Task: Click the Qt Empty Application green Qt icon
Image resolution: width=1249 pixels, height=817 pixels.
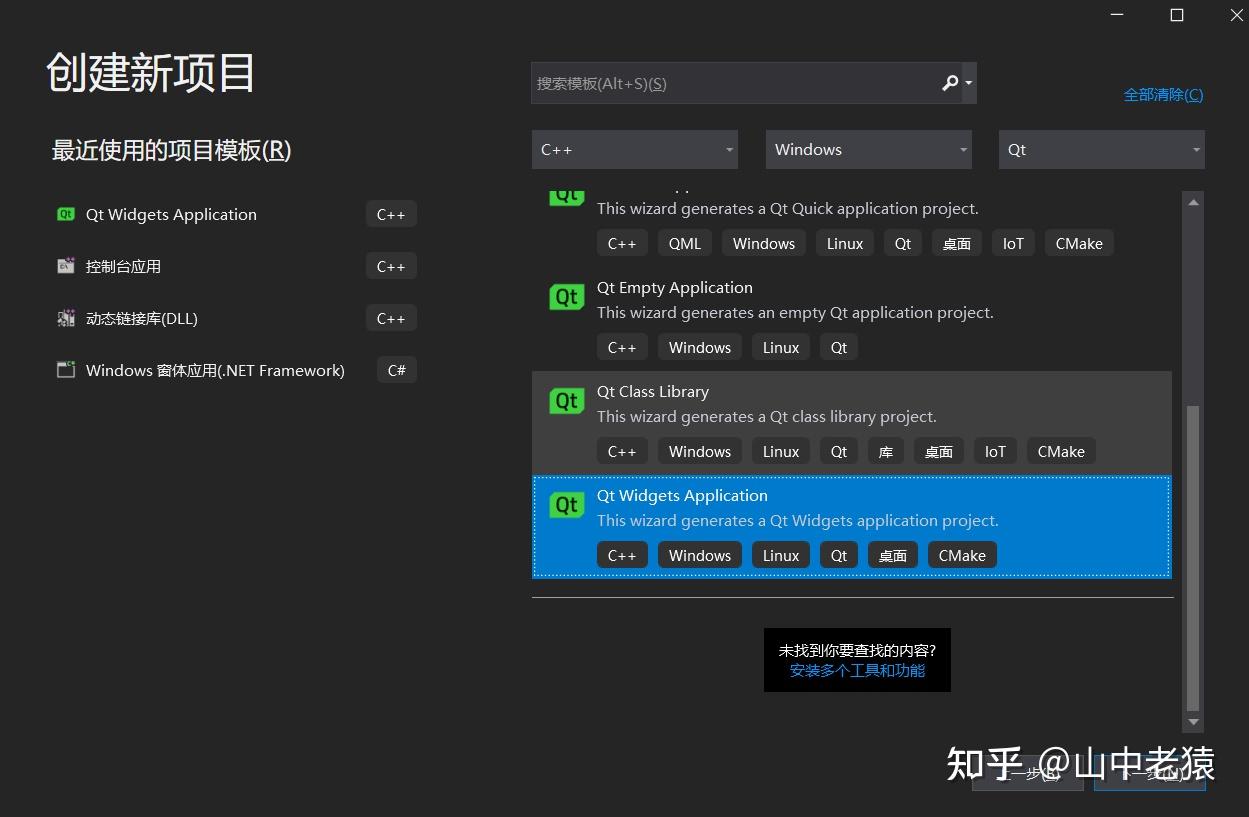Action: tap(567, 297)
